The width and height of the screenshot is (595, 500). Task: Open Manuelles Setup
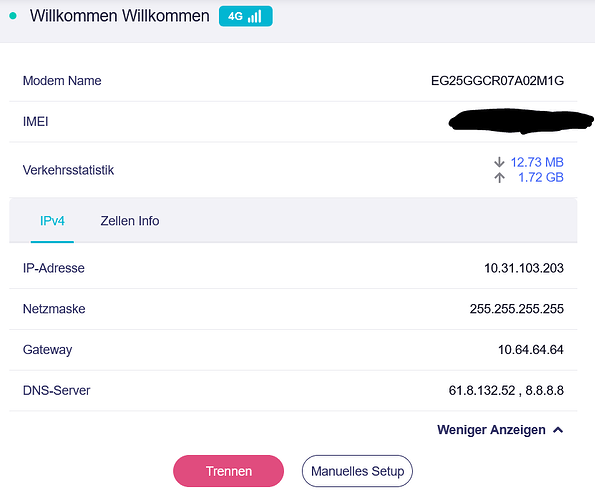click(357, 471)
